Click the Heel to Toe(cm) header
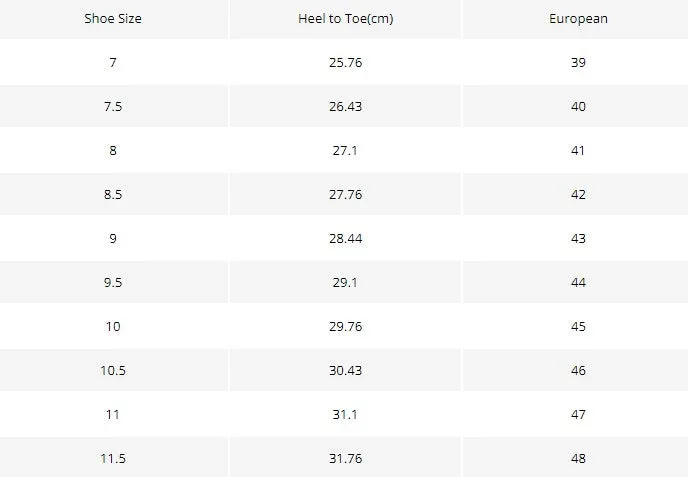 point(346,18)
